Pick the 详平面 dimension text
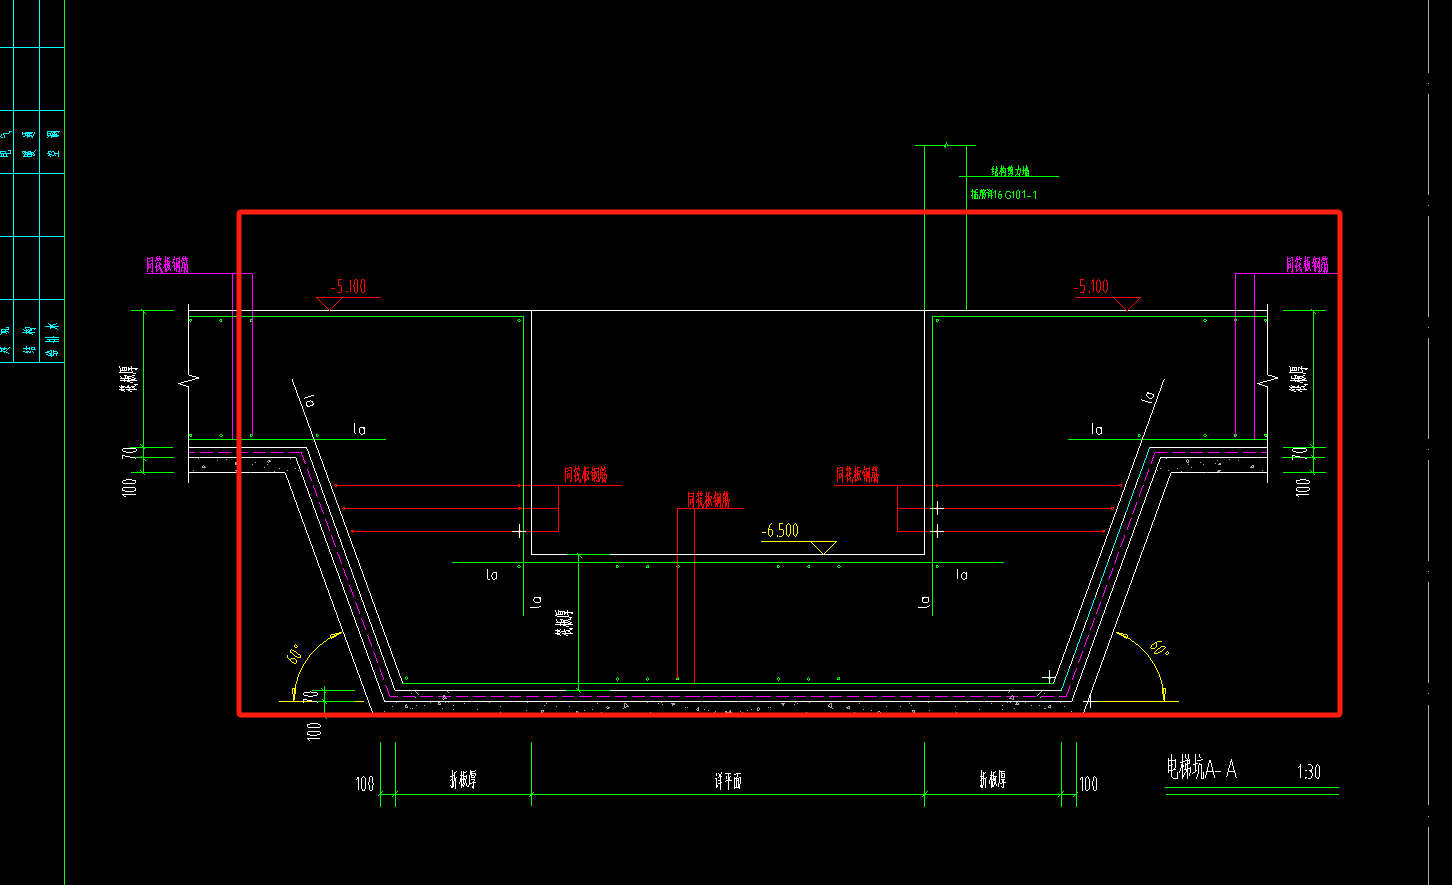The height and width of the screenshot is (885, 1452). click(728, 781)
